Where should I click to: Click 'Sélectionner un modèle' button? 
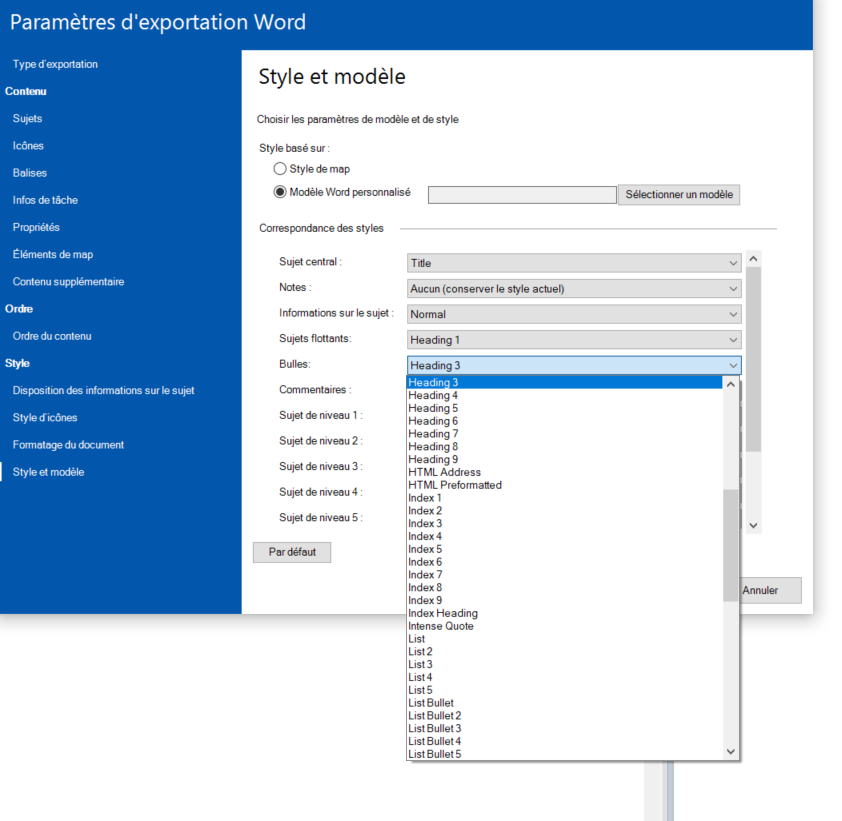(679, 194)
